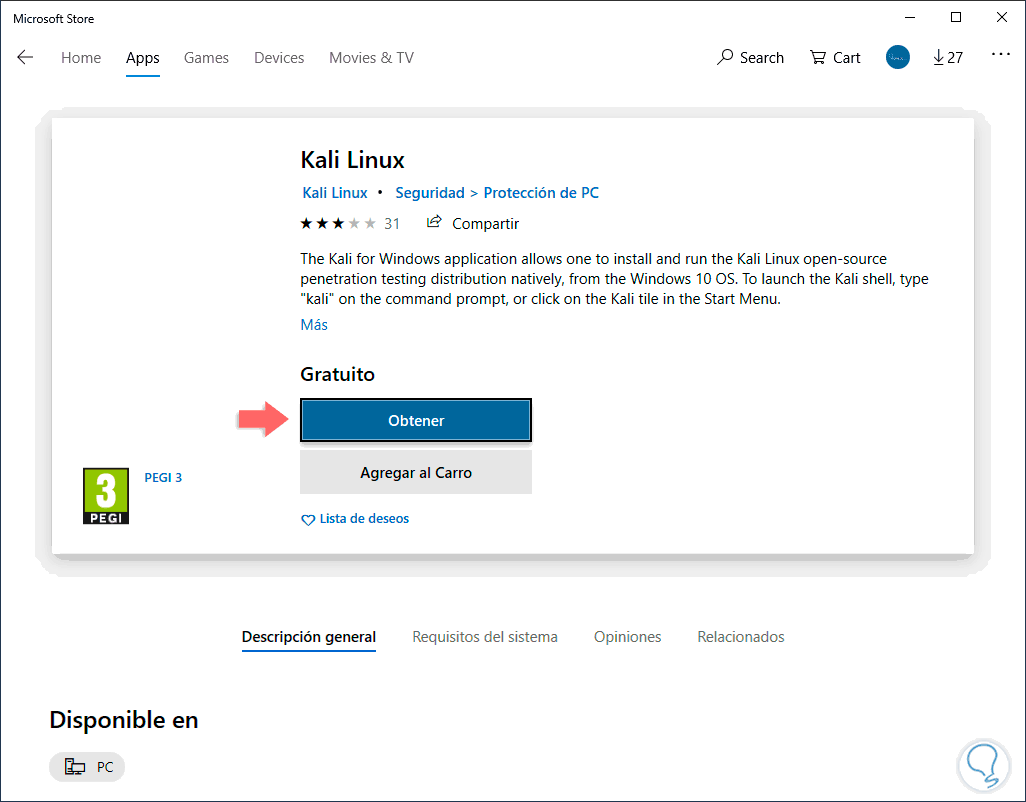Show the Opiniones section
This screenshot has height=802, width=1026.
coord(627,637)
